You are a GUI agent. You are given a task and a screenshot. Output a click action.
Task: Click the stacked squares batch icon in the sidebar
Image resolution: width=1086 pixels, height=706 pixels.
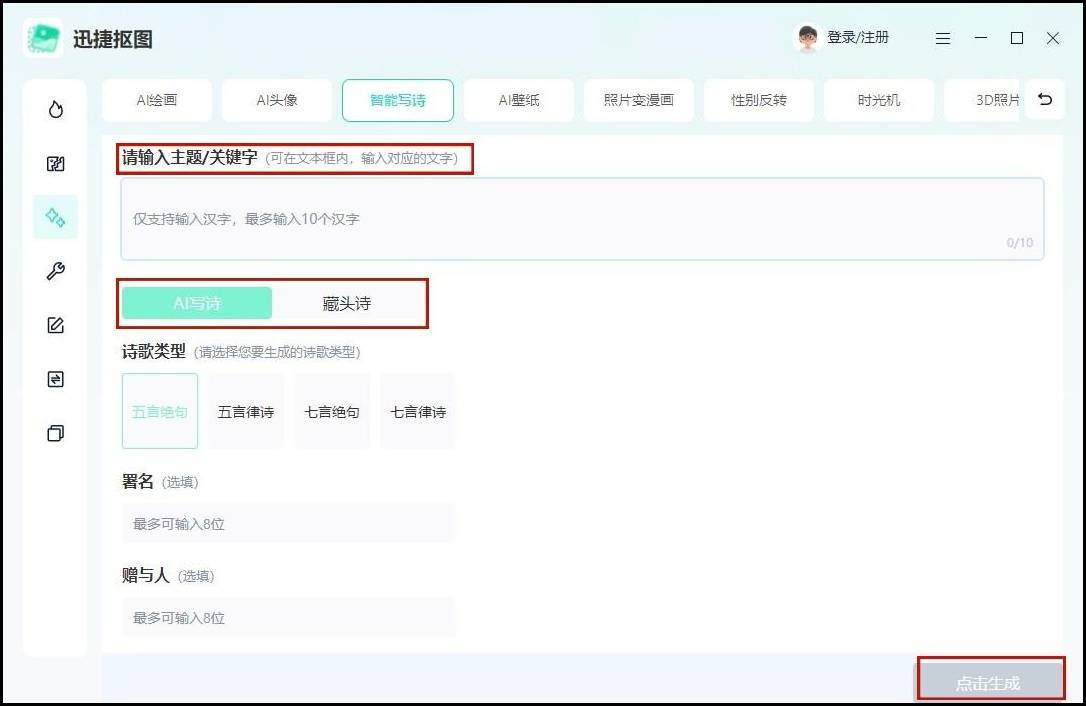[56, 433]
